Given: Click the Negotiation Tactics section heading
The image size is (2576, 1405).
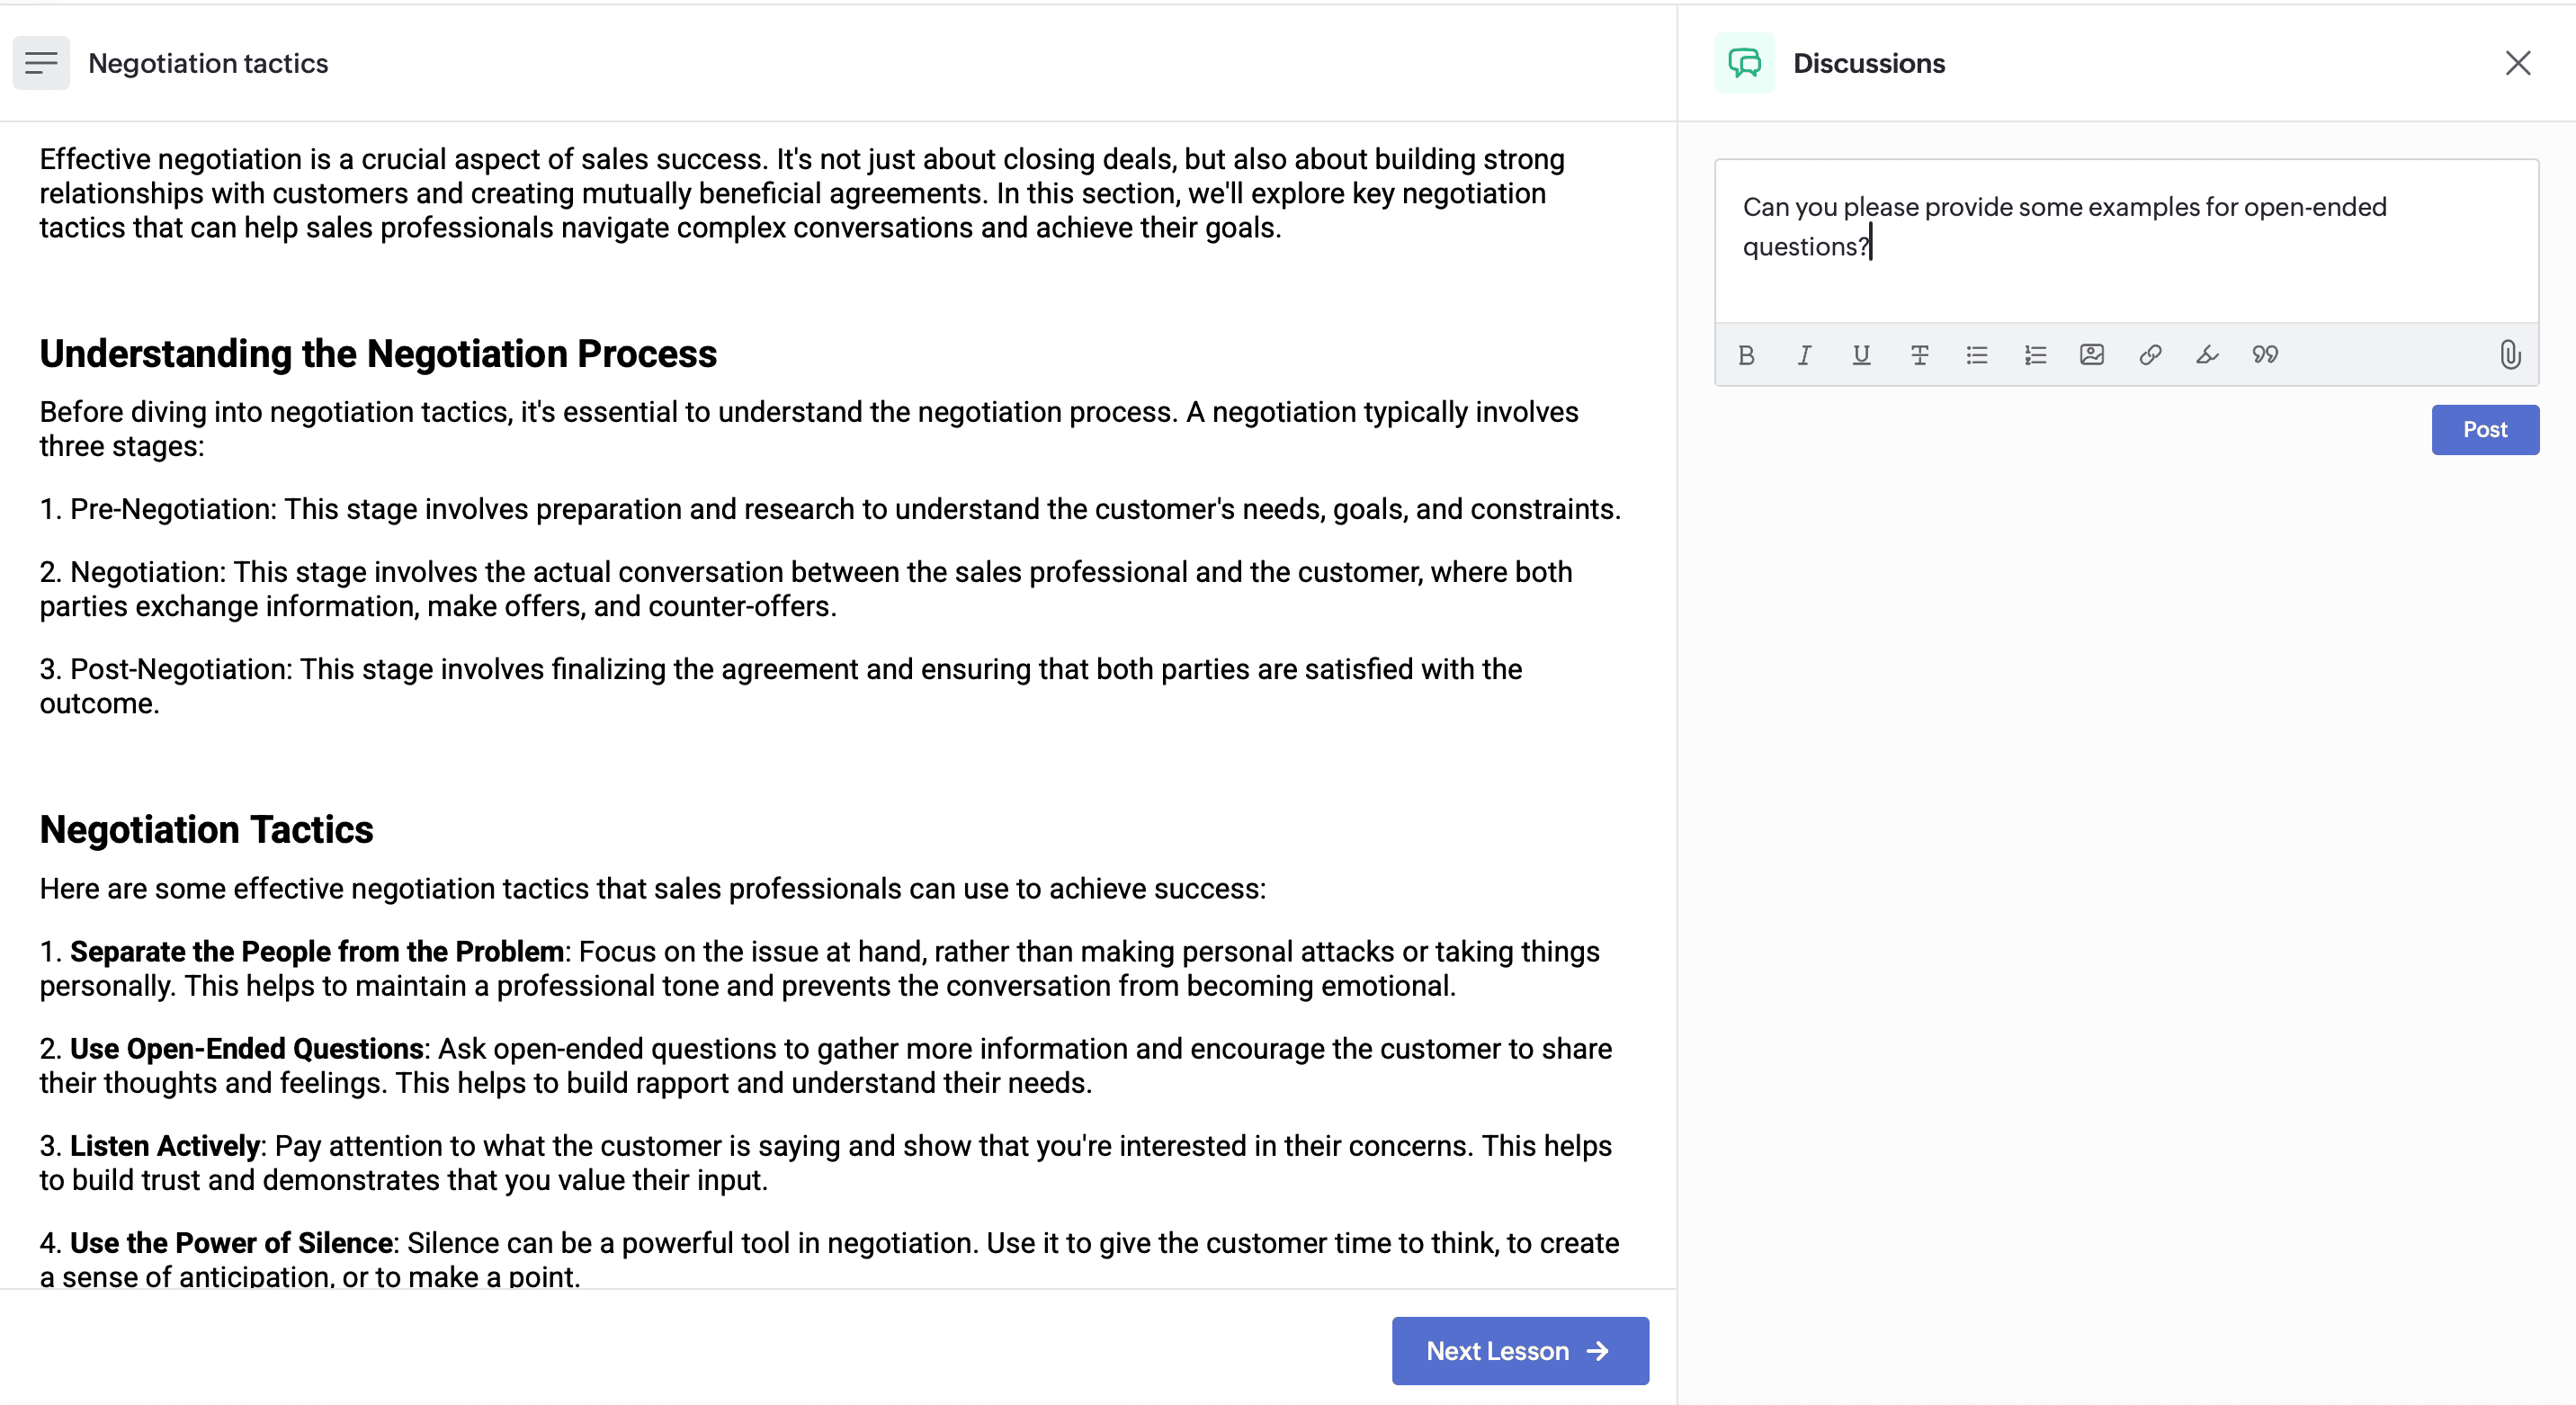Looking at the screenshot, I should [x=206, y=830].
